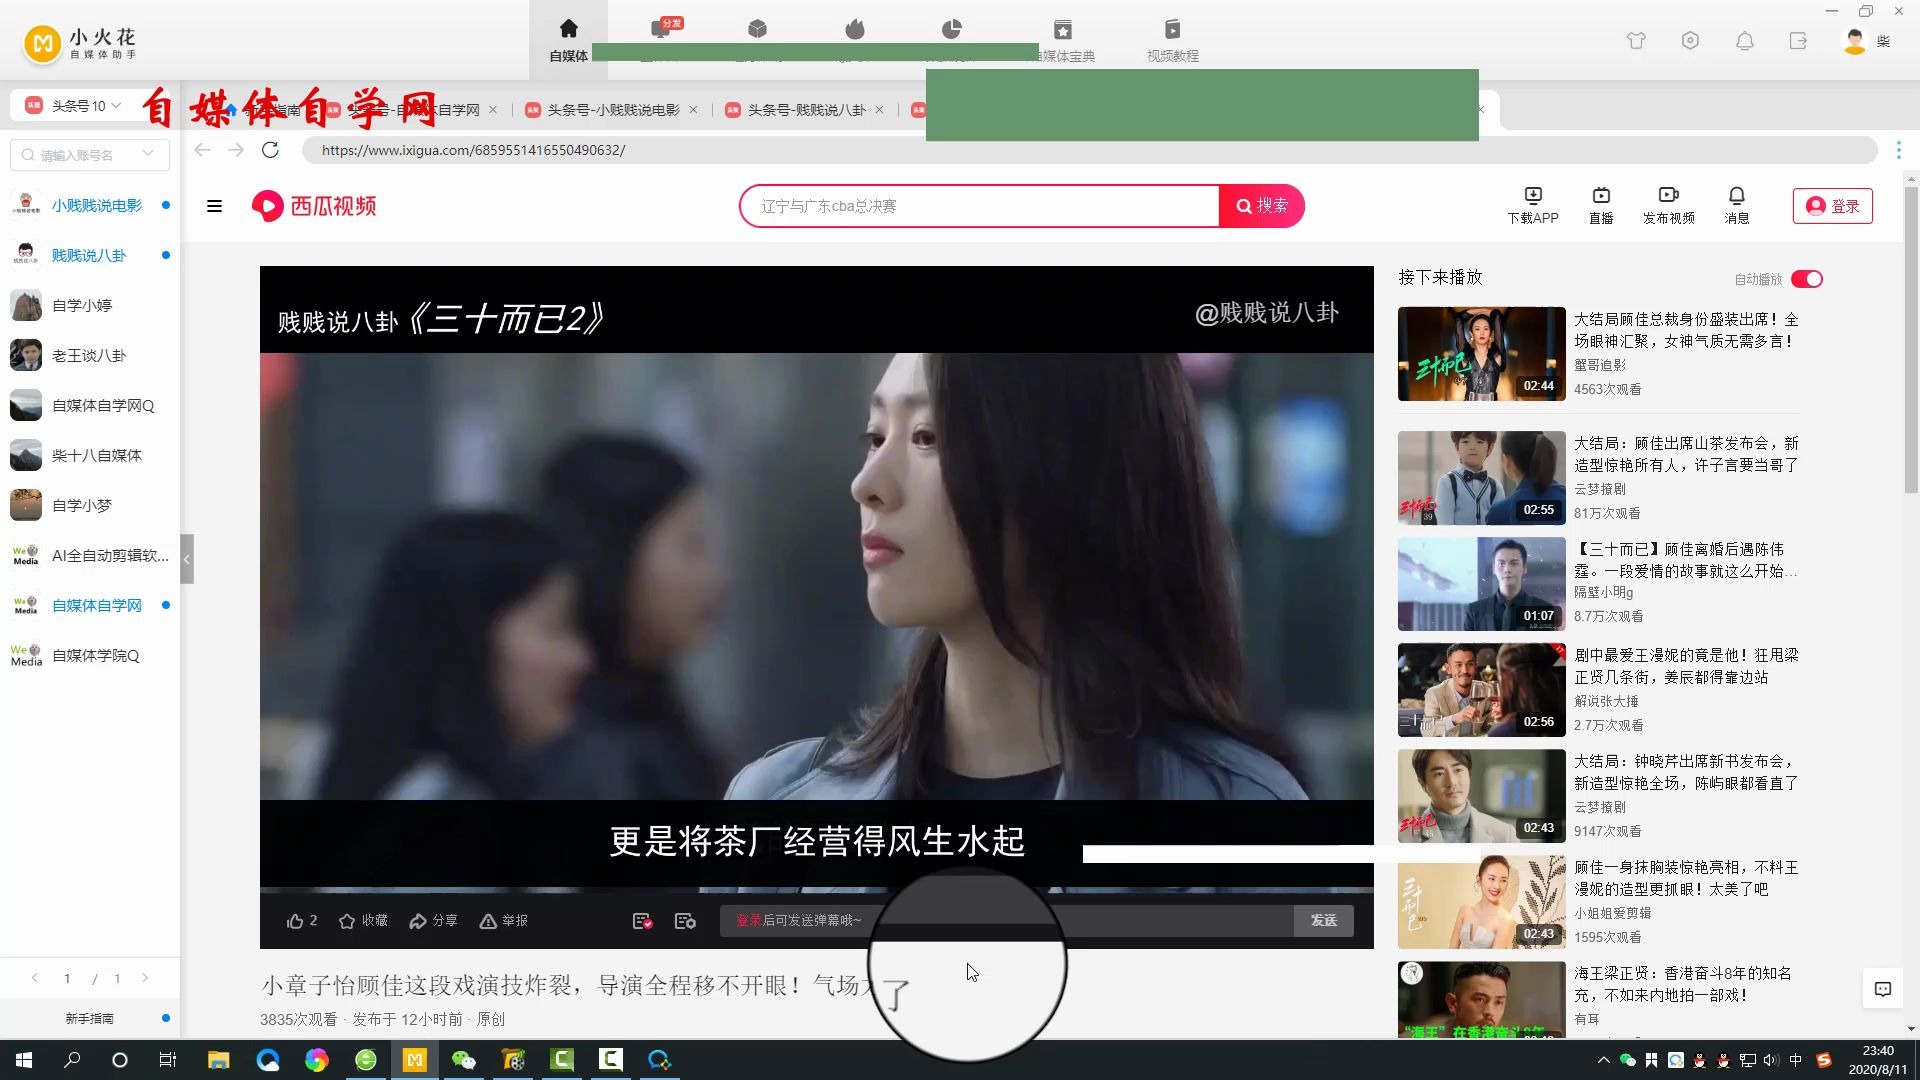Select the 柴十八自媒体 account
The height and width of the screenshot is (1080, 1920).
[x=90, y=455]
